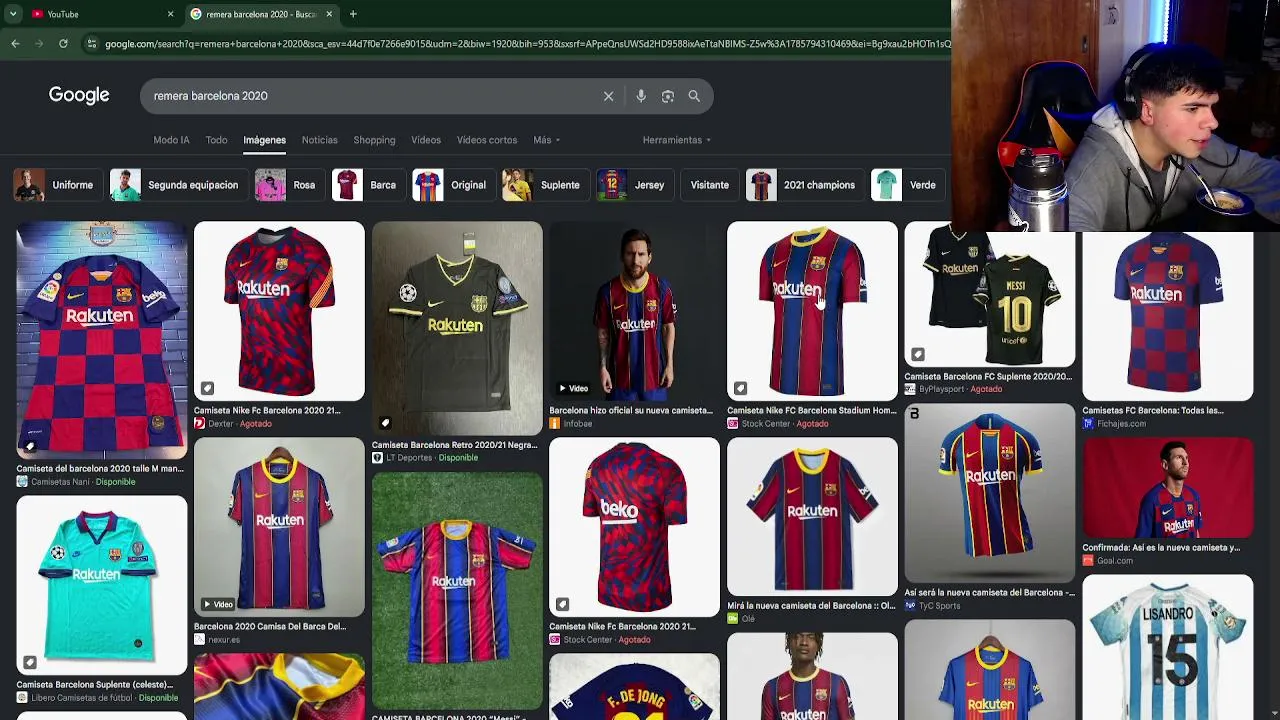Open 'Confirmada: Así es la nueva camiseta' result

1161,547
